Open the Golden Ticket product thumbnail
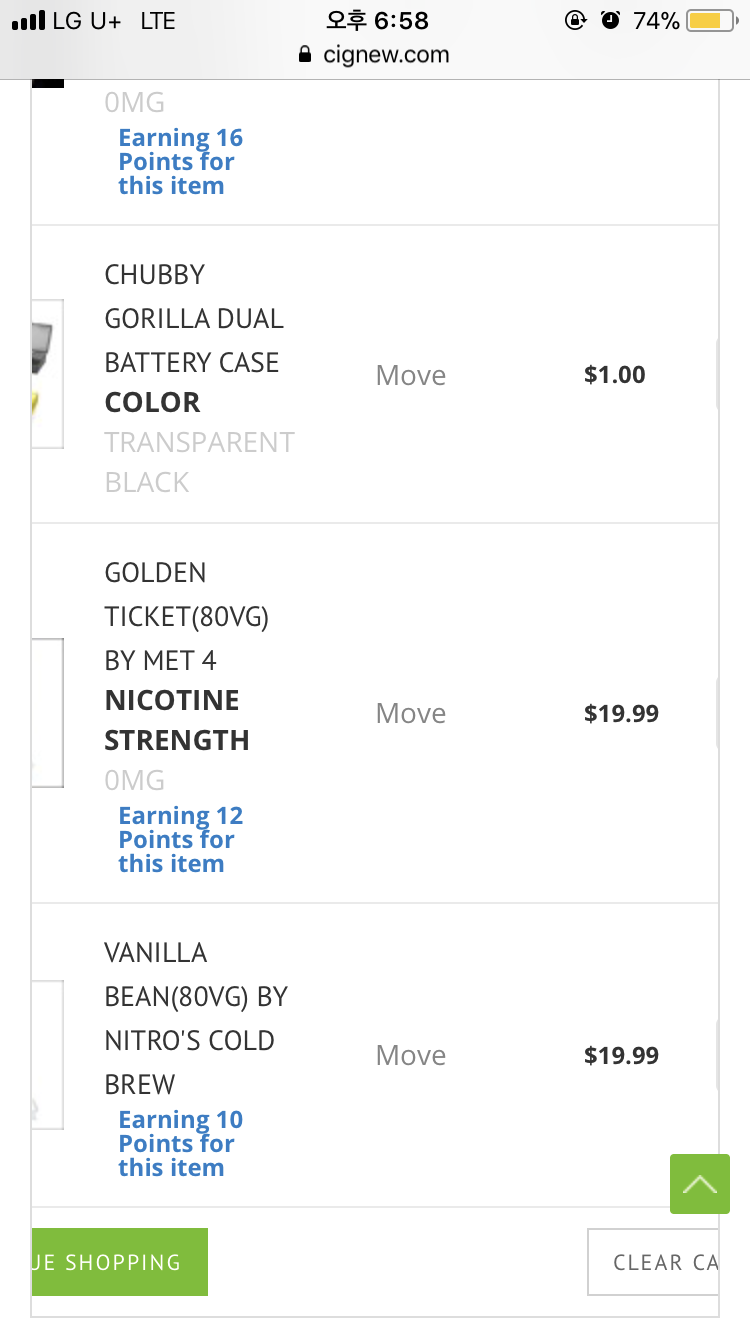This screenshot has height=1334, width=750. click(x=47, y=713)
